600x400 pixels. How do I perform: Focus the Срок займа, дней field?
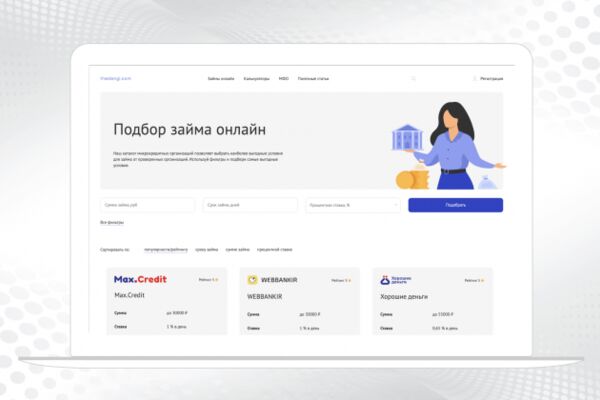point(250,205)
